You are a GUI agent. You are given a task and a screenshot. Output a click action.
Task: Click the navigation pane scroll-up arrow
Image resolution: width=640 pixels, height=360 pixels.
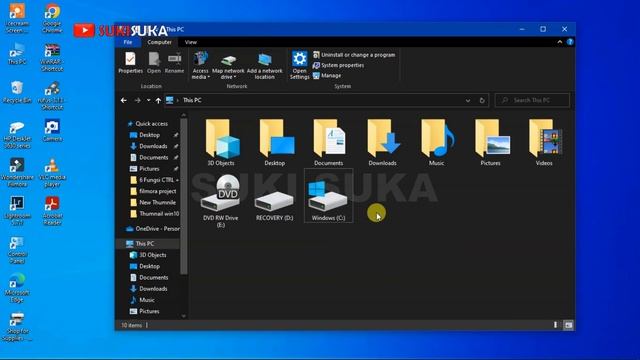click(x=183, y=116)
